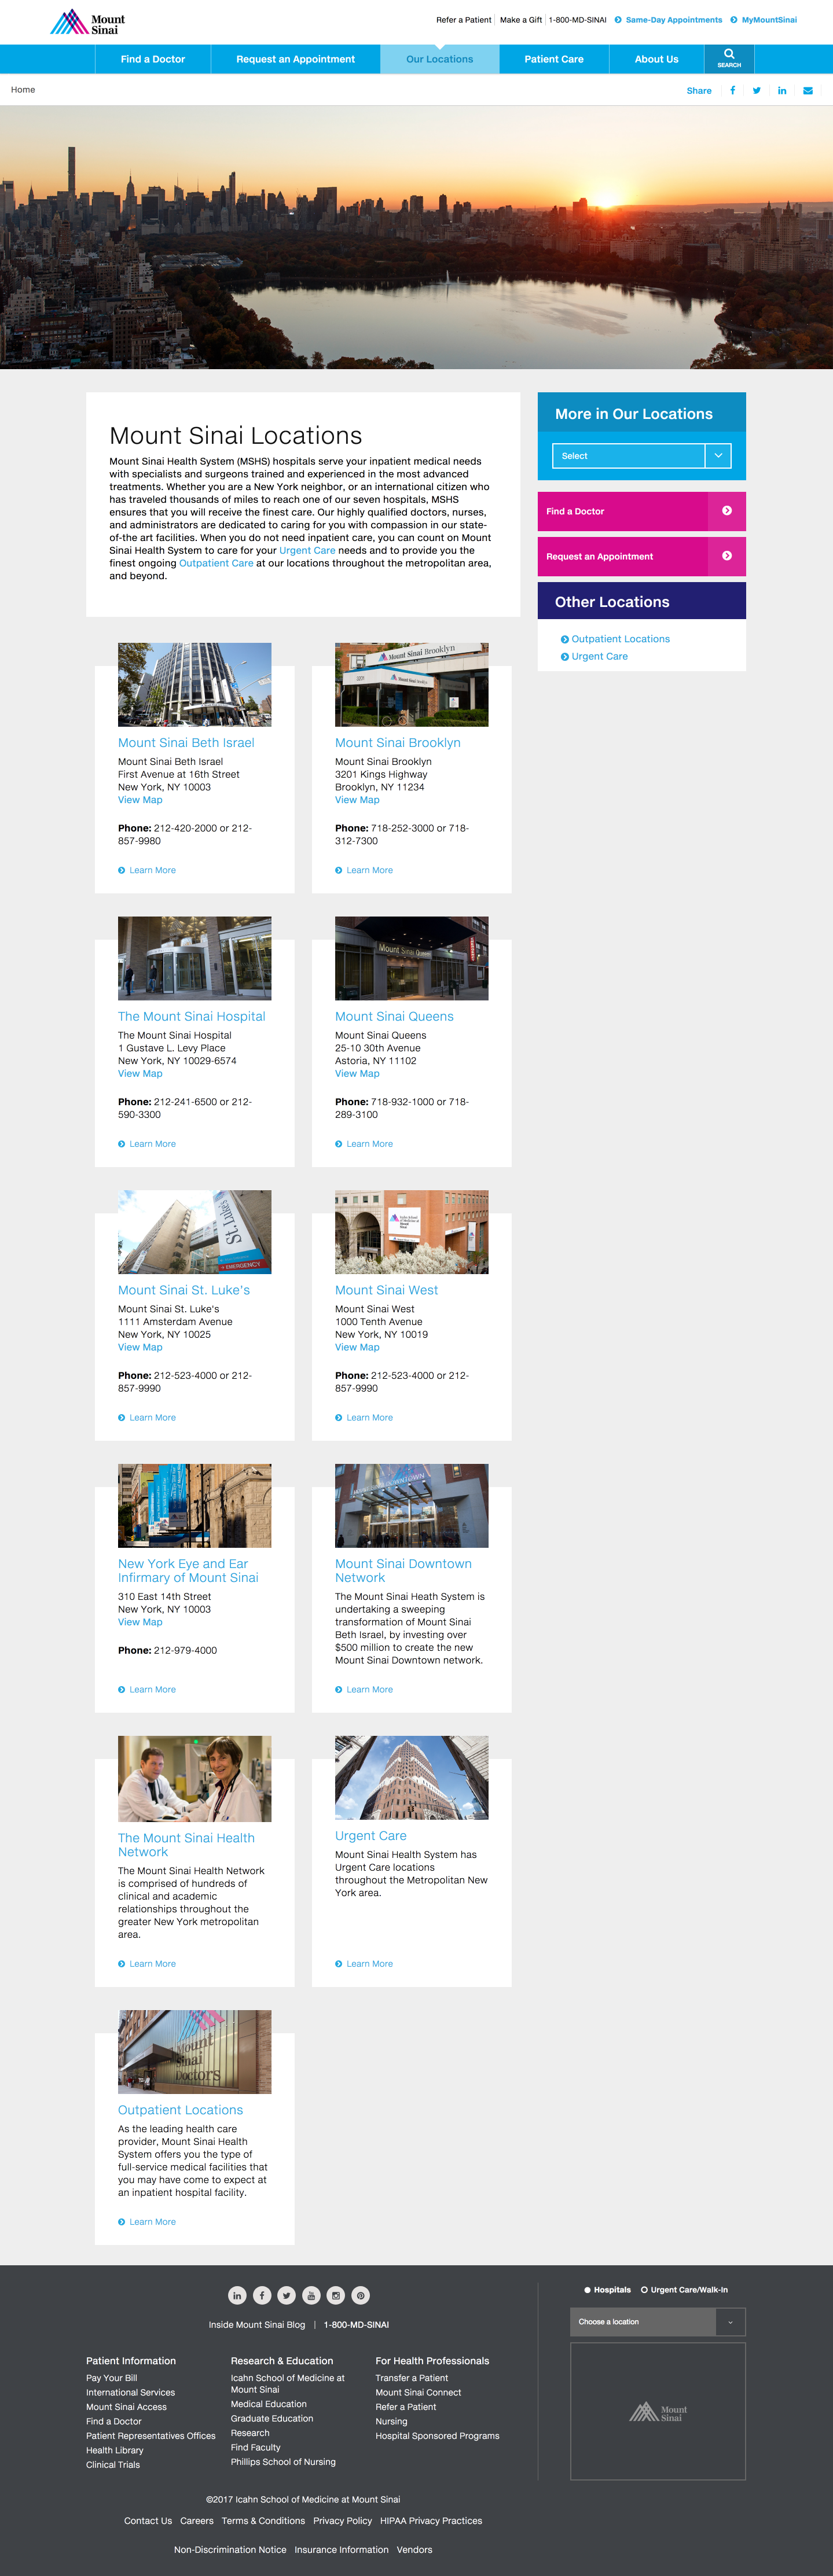Open the site search icon

(x=729, y=58)
